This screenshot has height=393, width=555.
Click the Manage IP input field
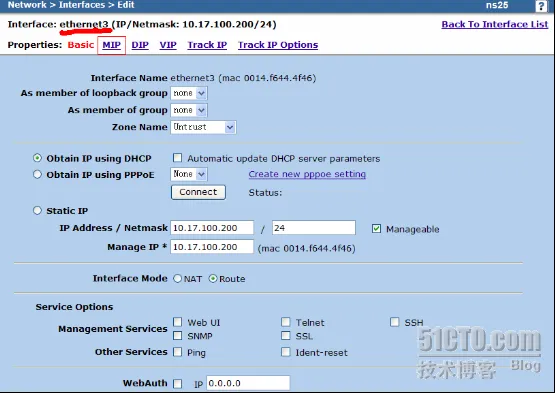[x=212, y=247]
